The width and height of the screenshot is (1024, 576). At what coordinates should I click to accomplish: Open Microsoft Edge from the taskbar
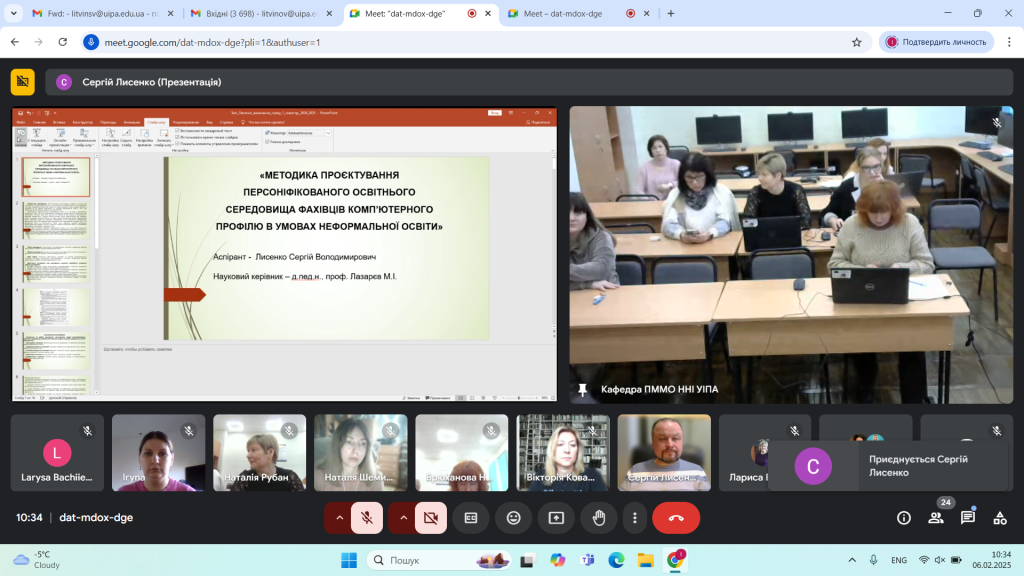pyautogui.click(x=616, y=560)
